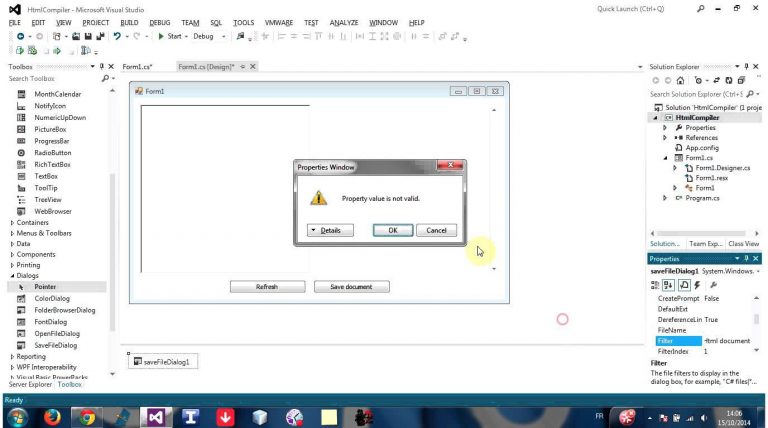Screen dimensions: 768x428
Task: Select the FontDialog toolbox item
Action: click(51, 322)
